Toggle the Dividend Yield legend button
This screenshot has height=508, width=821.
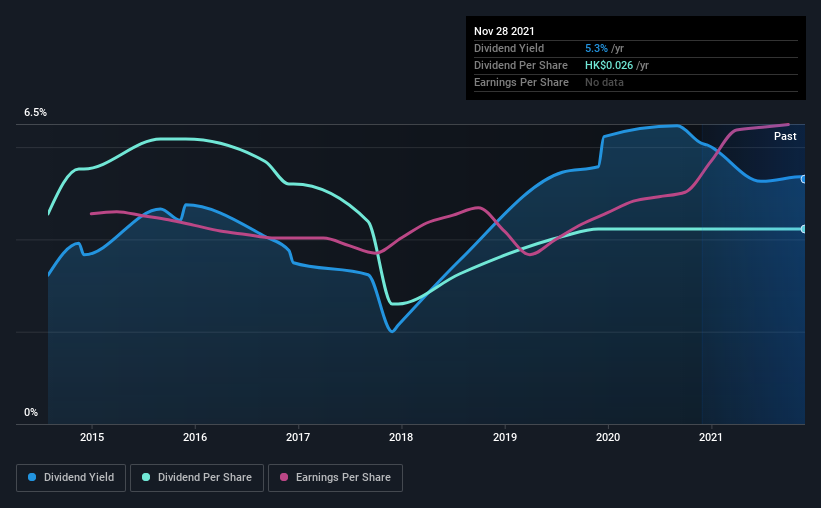(x=71, y=478)
